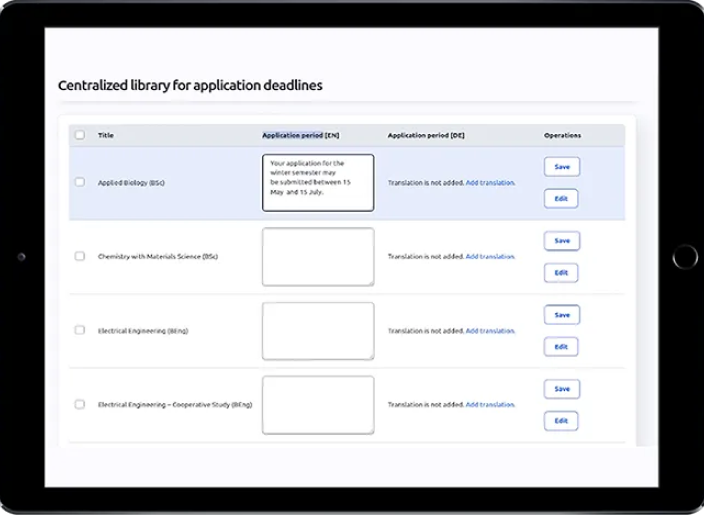Toggle the select-all checkbox in table header
This screenshot has height=515, width=704.
tap(80, 135)
